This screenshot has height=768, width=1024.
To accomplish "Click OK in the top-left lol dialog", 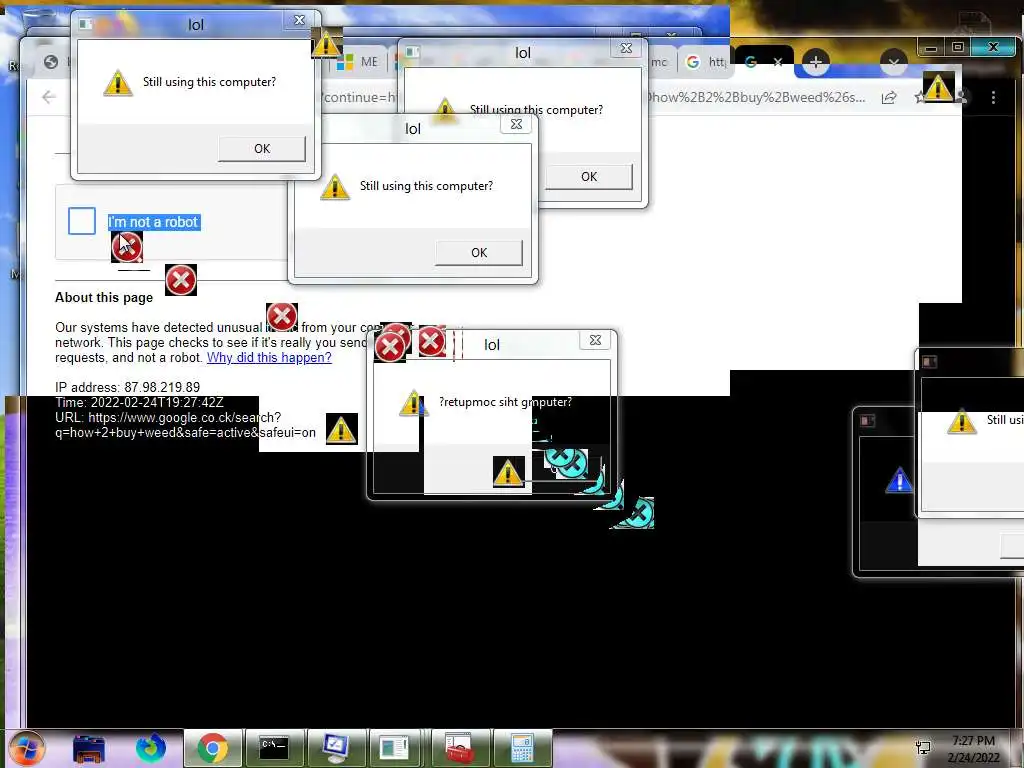I will coord(262,149).
